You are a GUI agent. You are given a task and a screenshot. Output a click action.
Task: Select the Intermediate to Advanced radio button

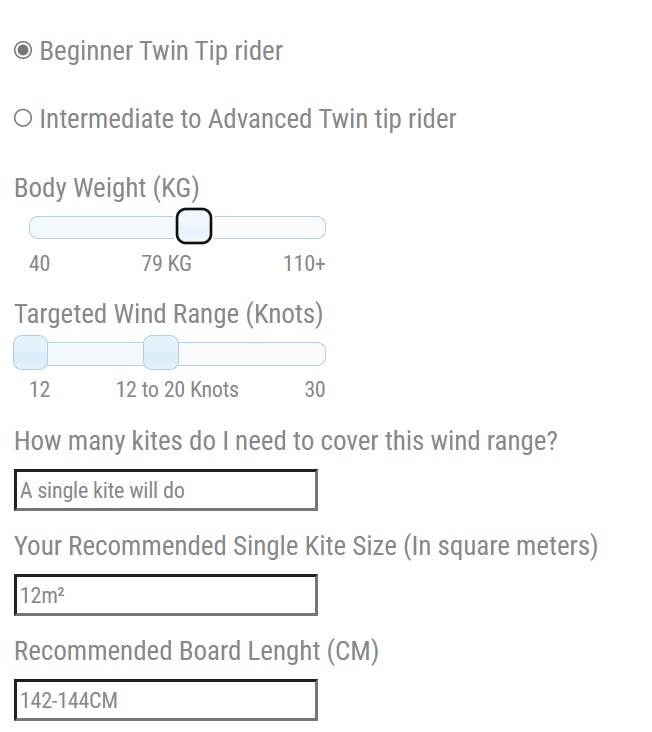[x=23, y=119]
